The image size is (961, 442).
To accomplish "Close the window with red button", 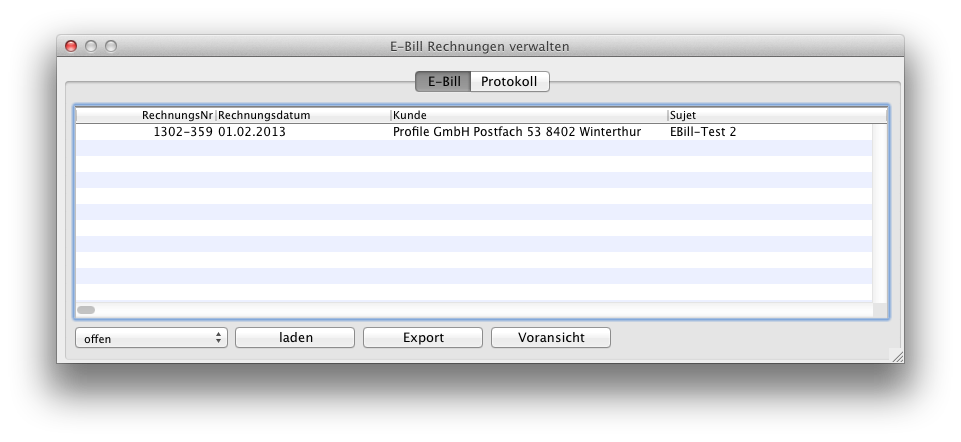I will 71,46.
